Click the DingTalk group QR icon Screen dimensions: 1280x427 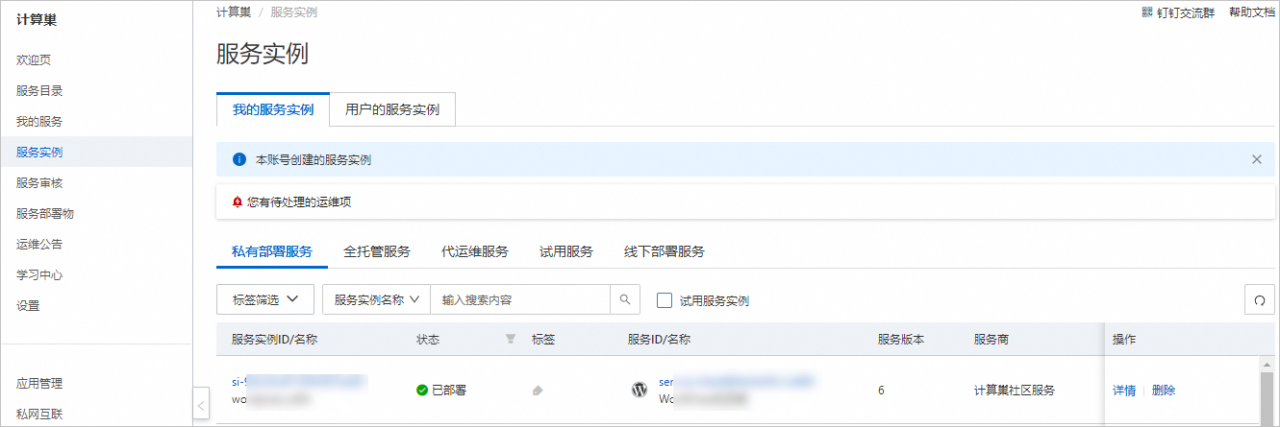[1147, 13]
